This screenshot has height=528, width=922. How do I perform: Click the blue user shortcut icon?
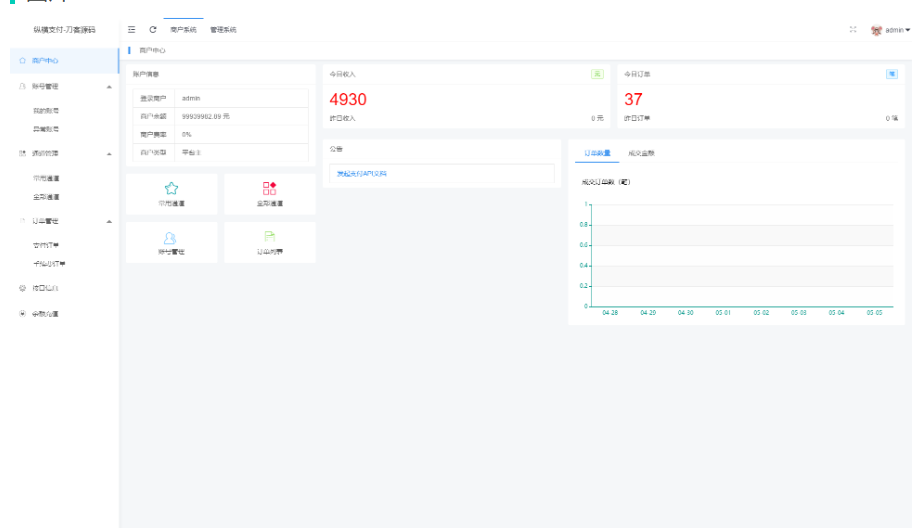coord(171,237)
